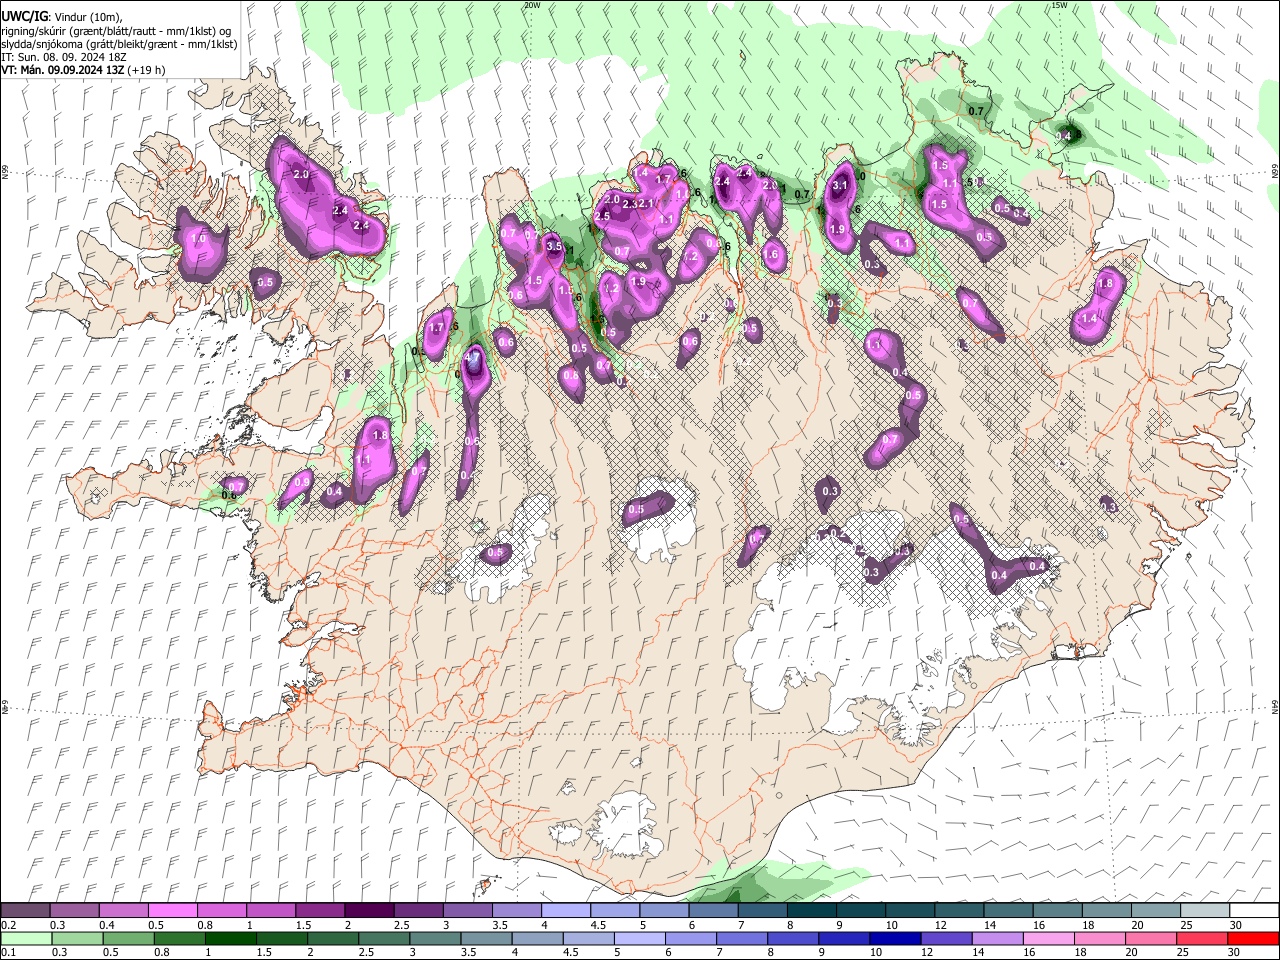Pick the light lavender 4 snow scale swatch
Viewport: 1280px width, 960px height.
(565, 911)
